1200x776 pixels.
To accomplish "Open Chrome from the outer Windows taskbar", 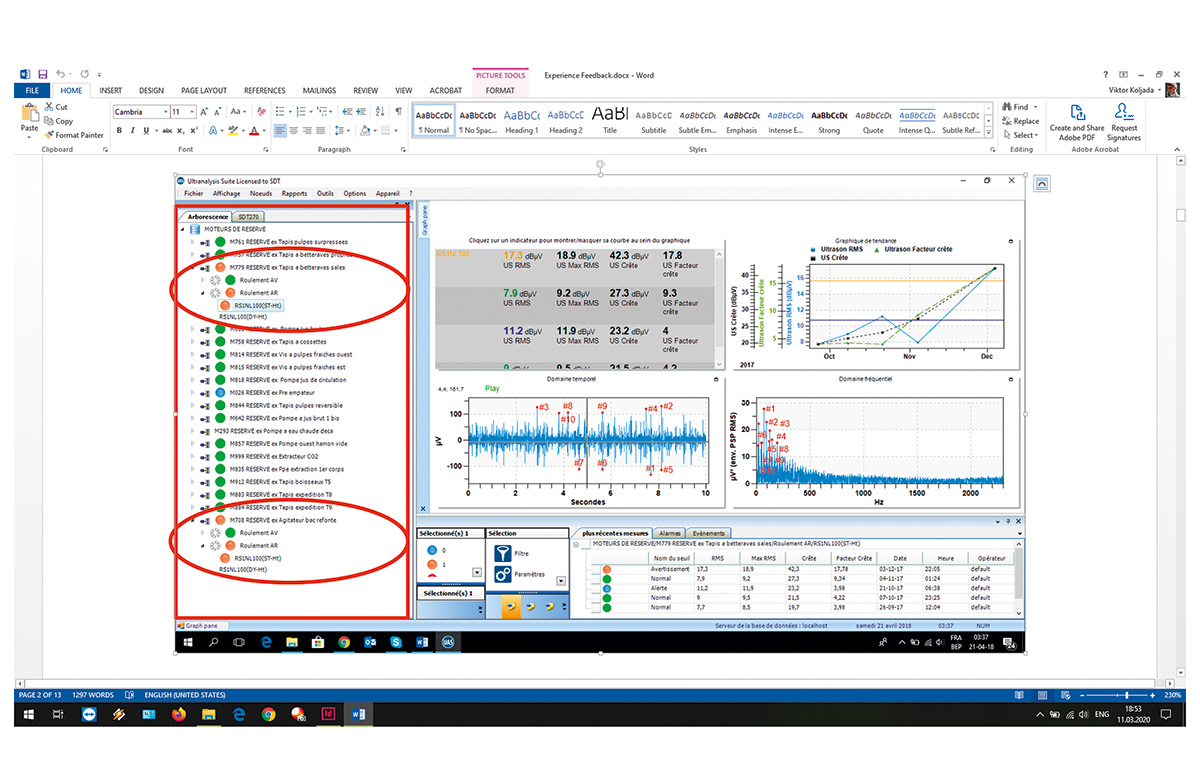I will 269,714.
